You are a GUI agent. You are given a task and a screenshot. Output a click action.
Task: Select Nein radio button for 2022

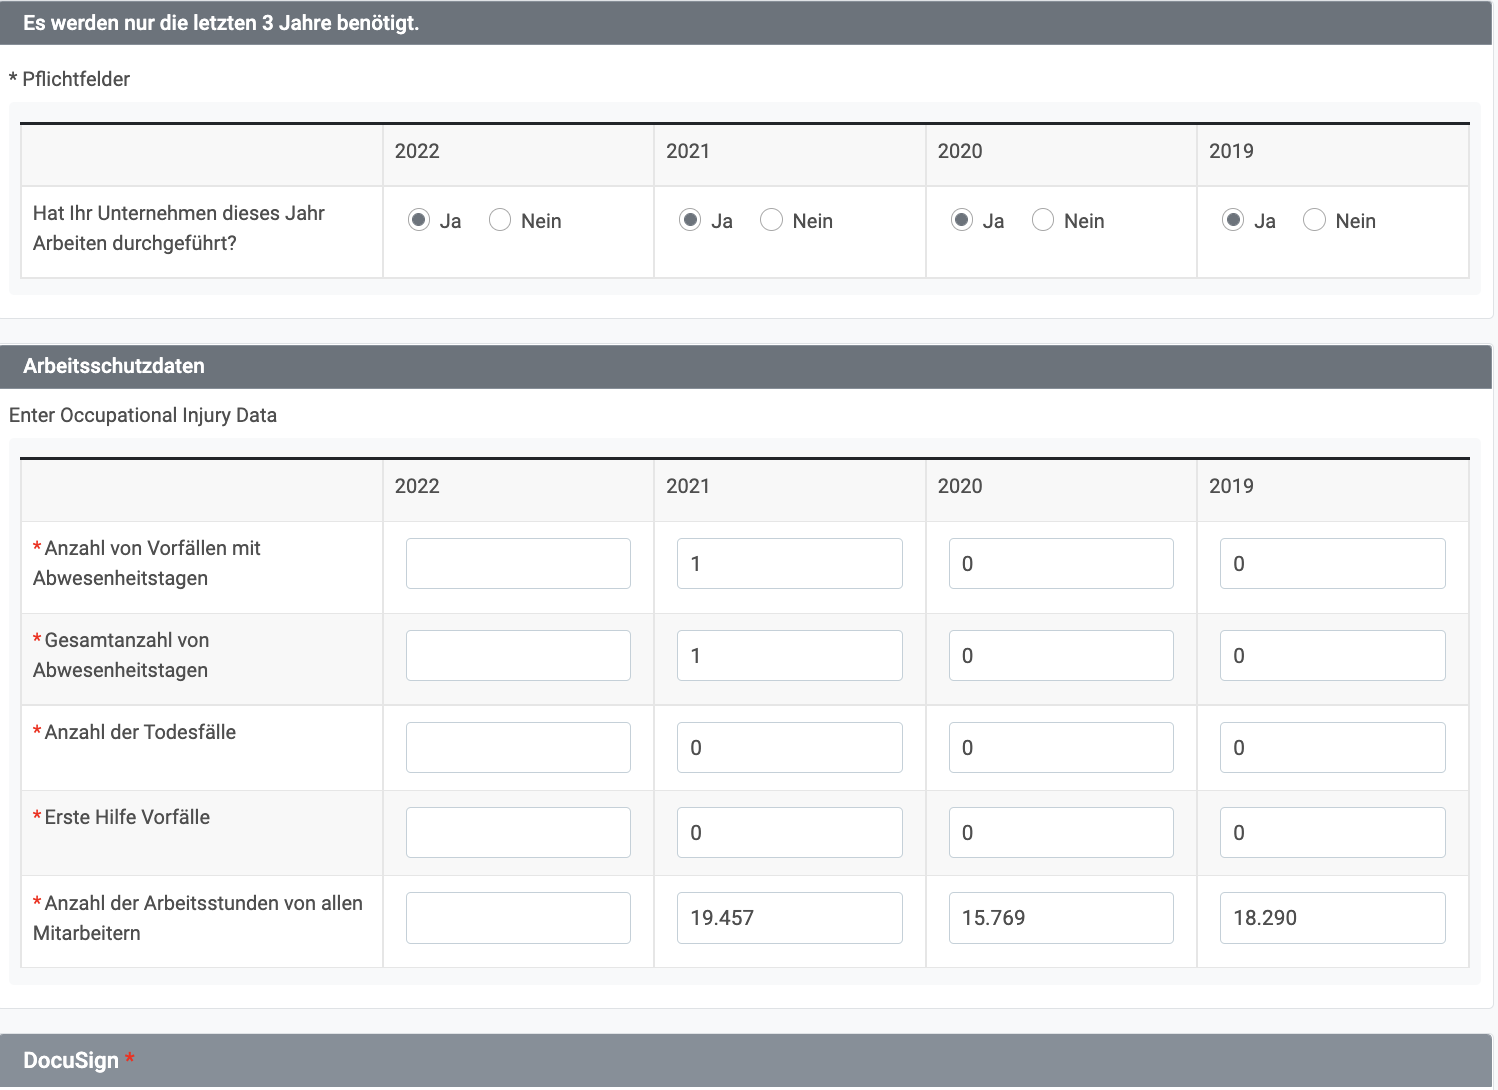tap(500, 220)
